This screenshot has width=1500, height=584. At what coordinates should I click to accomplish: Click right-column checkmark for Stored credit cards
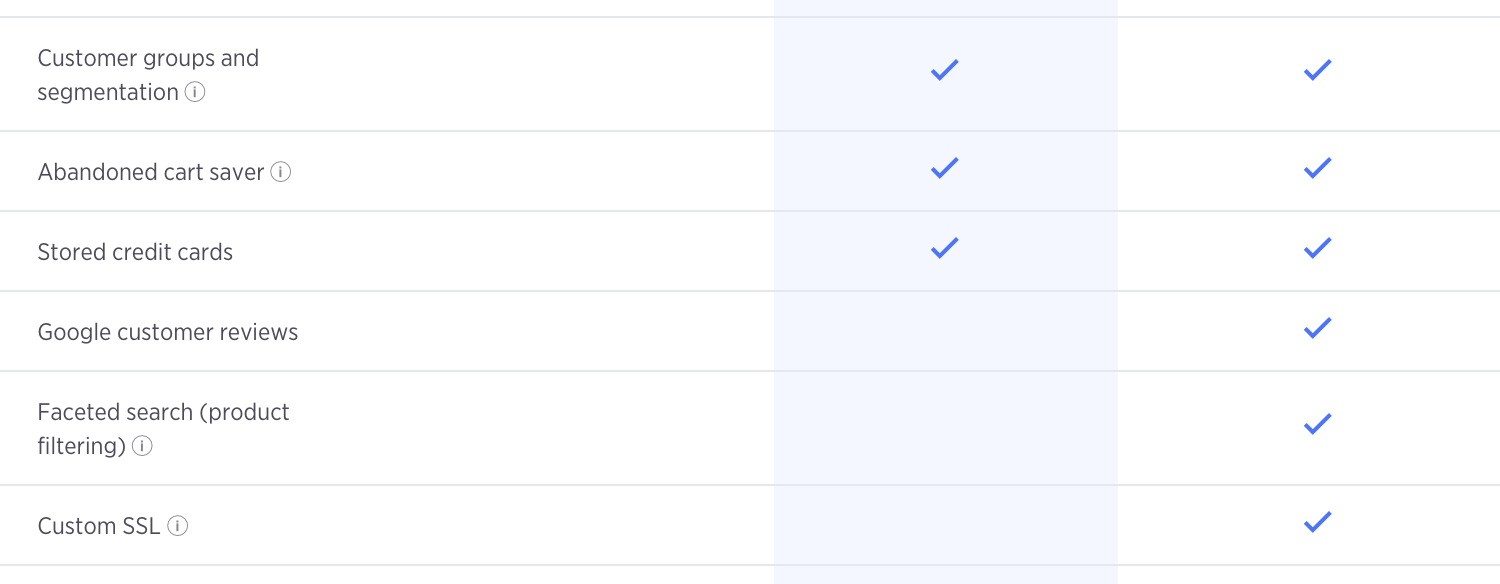click(1318, 248)
